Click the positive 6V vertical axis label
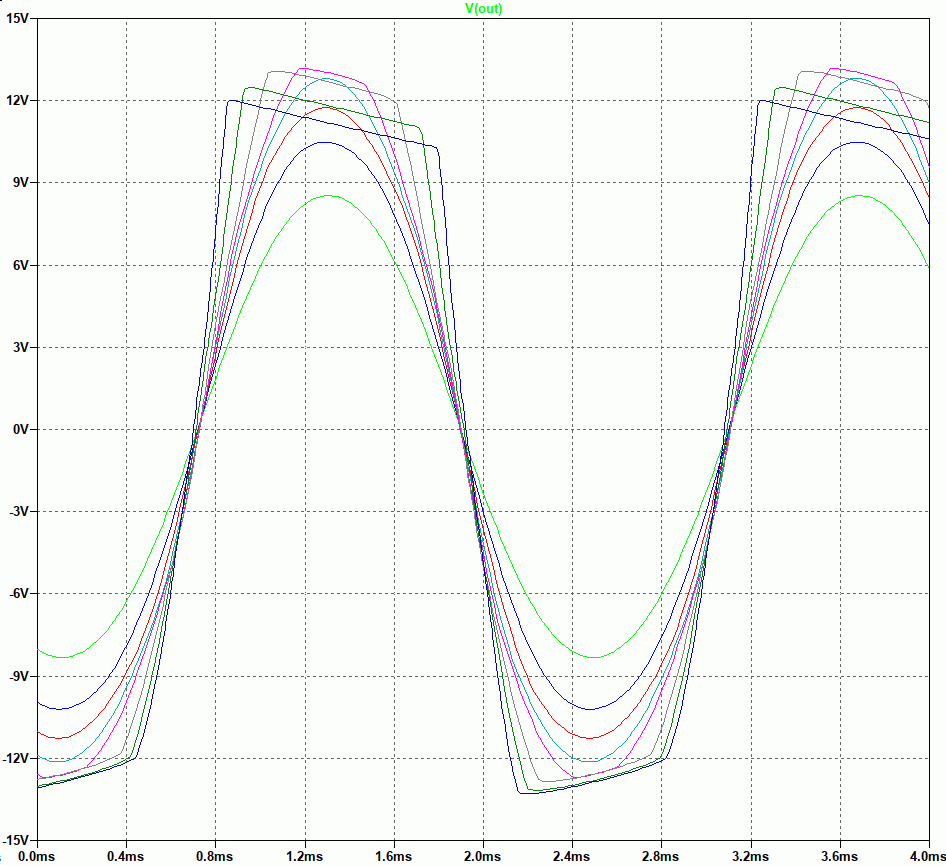The width and height of the screenshot is (946, 866). pyautogui.click(x=21, y=265)
